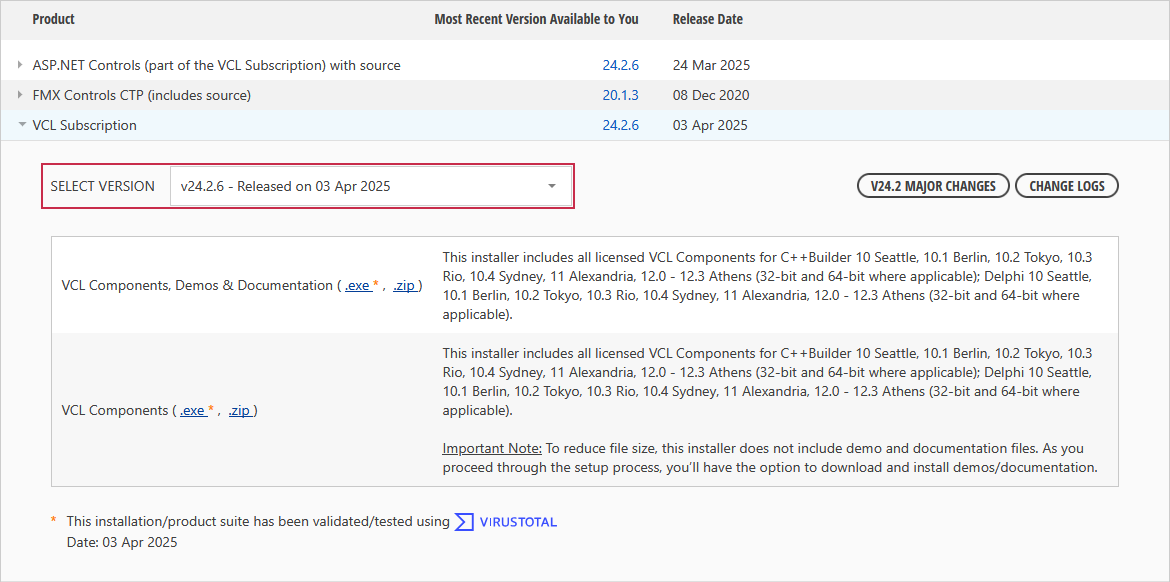Download the .exe for VCL Components only
The height and width of the screenshot is (582, 1170).
pos(193,411)
